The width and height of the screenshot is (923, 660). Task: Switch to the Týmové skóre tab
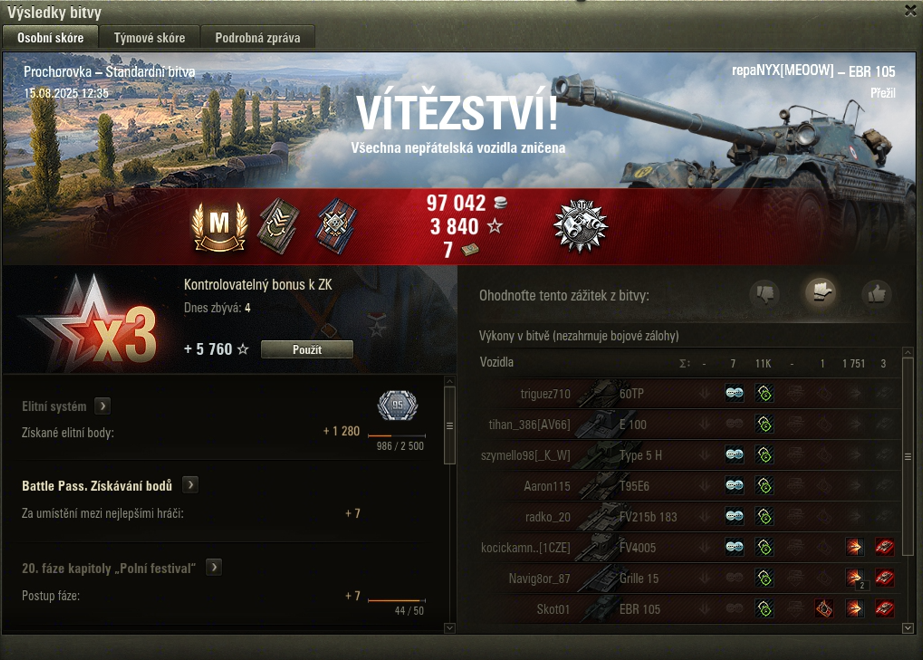pos(150,38)
